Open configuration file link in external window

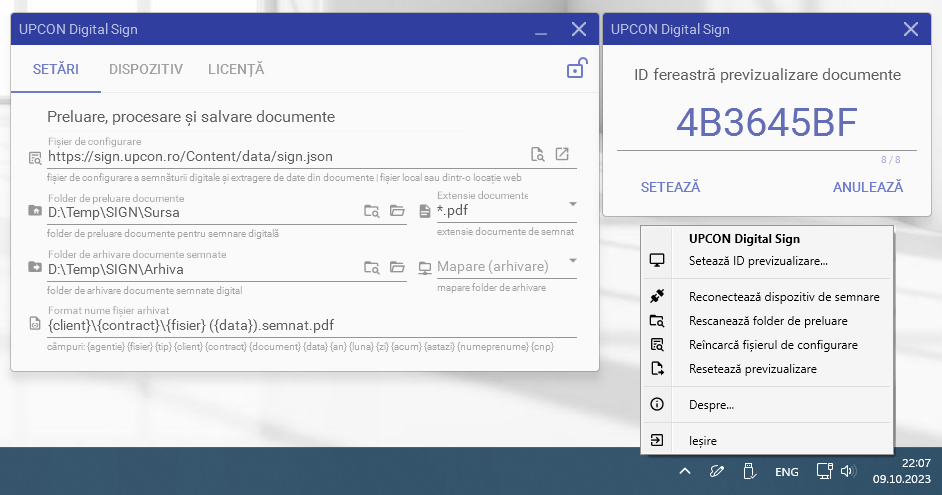562,154
